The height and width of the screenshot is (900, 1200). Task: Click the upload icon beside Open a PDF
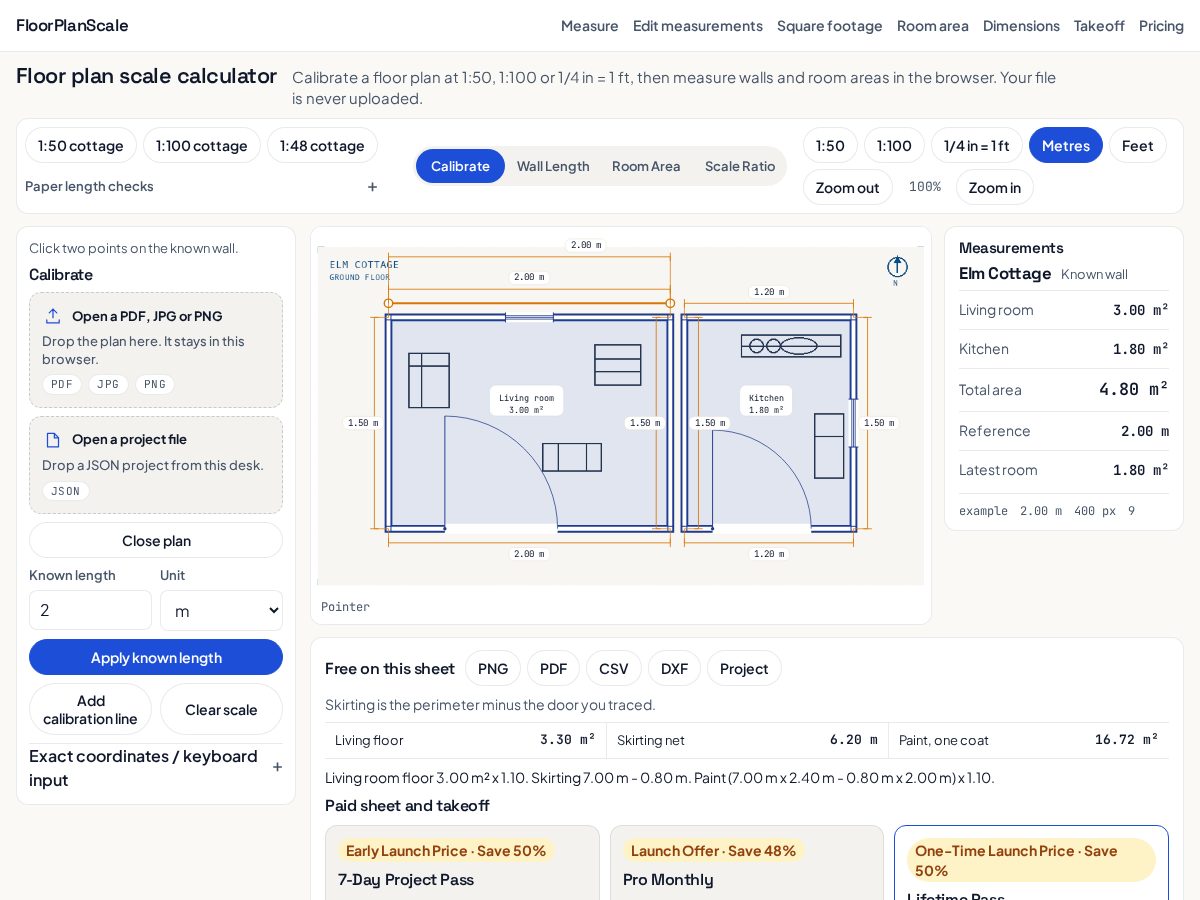(53, 316)
